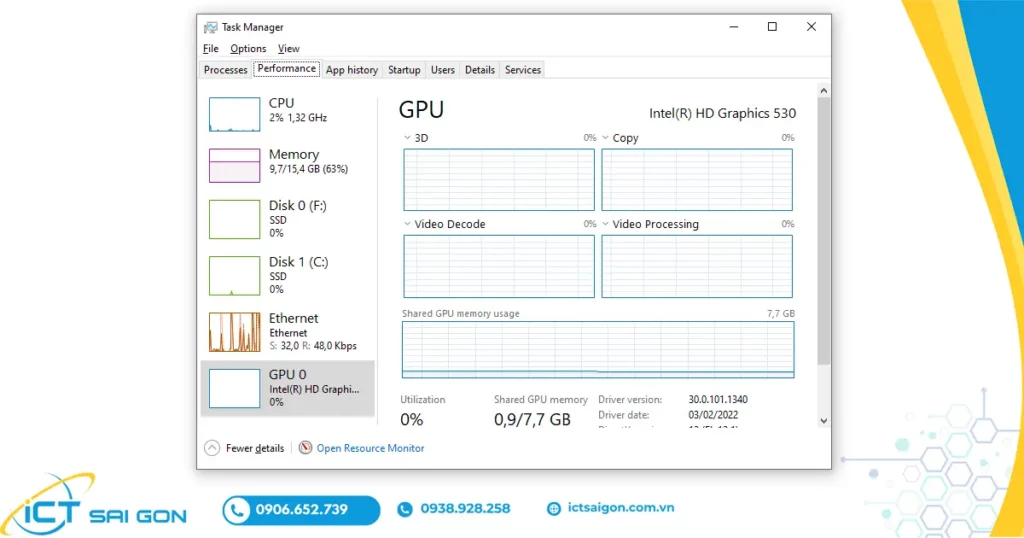Open the Video Processing engine dropdown
1024x538 pixels.
pyautogui.click(x=605, y=224)
